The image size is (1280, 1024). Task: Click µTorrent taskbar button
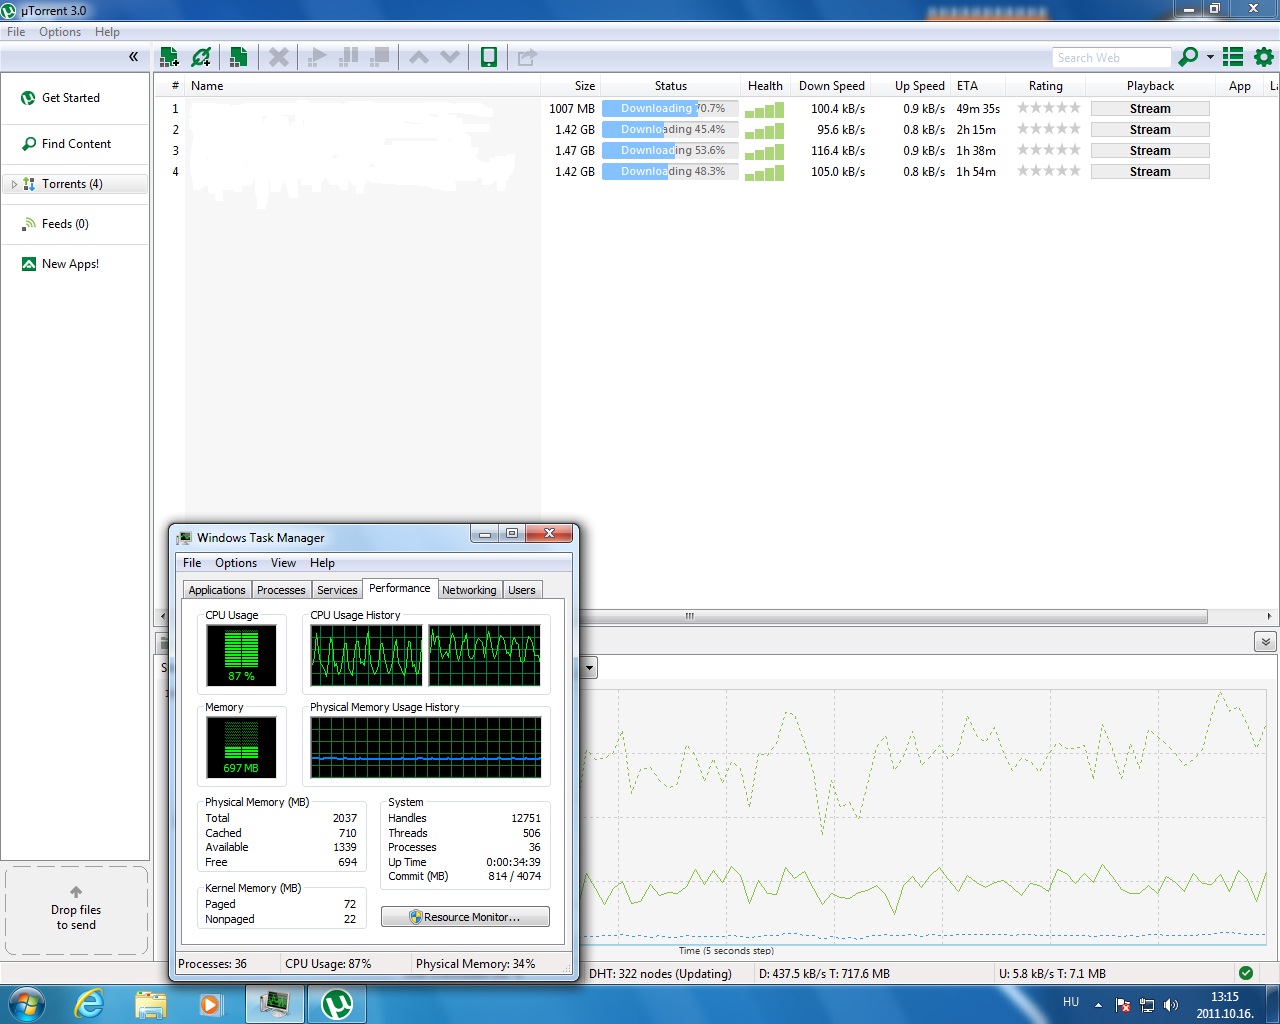click(337, 1004)
